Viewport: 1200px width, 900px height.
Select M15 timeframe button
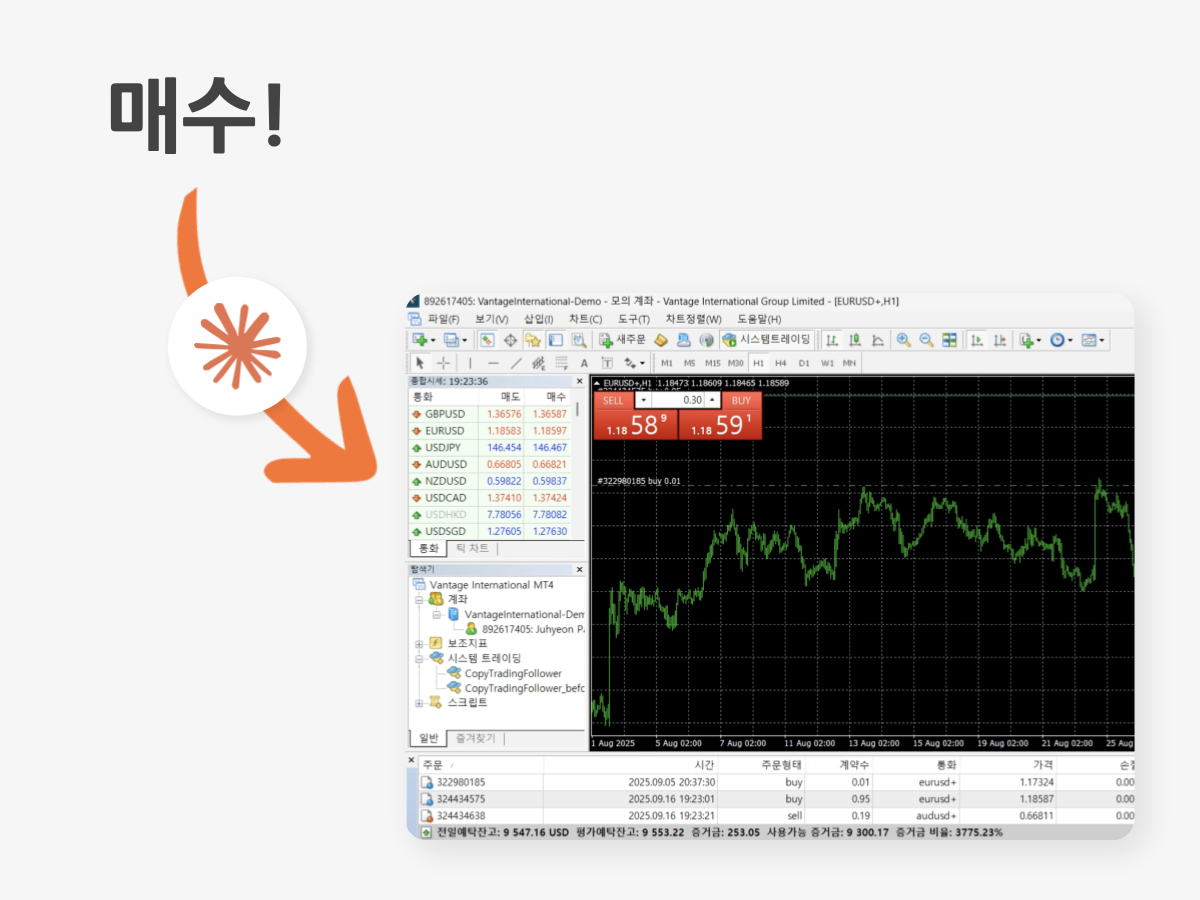[x=712, y=363]
